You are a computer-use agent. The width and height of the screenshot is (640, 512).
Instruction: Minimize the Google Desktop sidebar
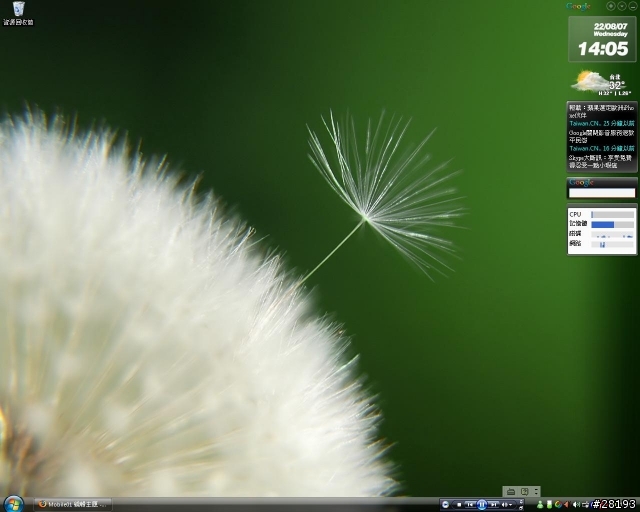coord(632,6)
